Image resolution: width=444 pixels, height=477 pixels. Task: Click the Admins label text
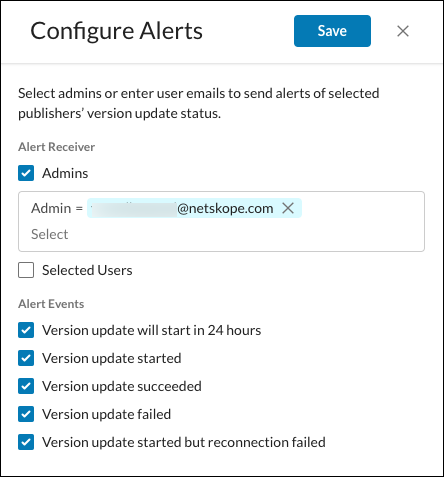click(x=65, y=173)
